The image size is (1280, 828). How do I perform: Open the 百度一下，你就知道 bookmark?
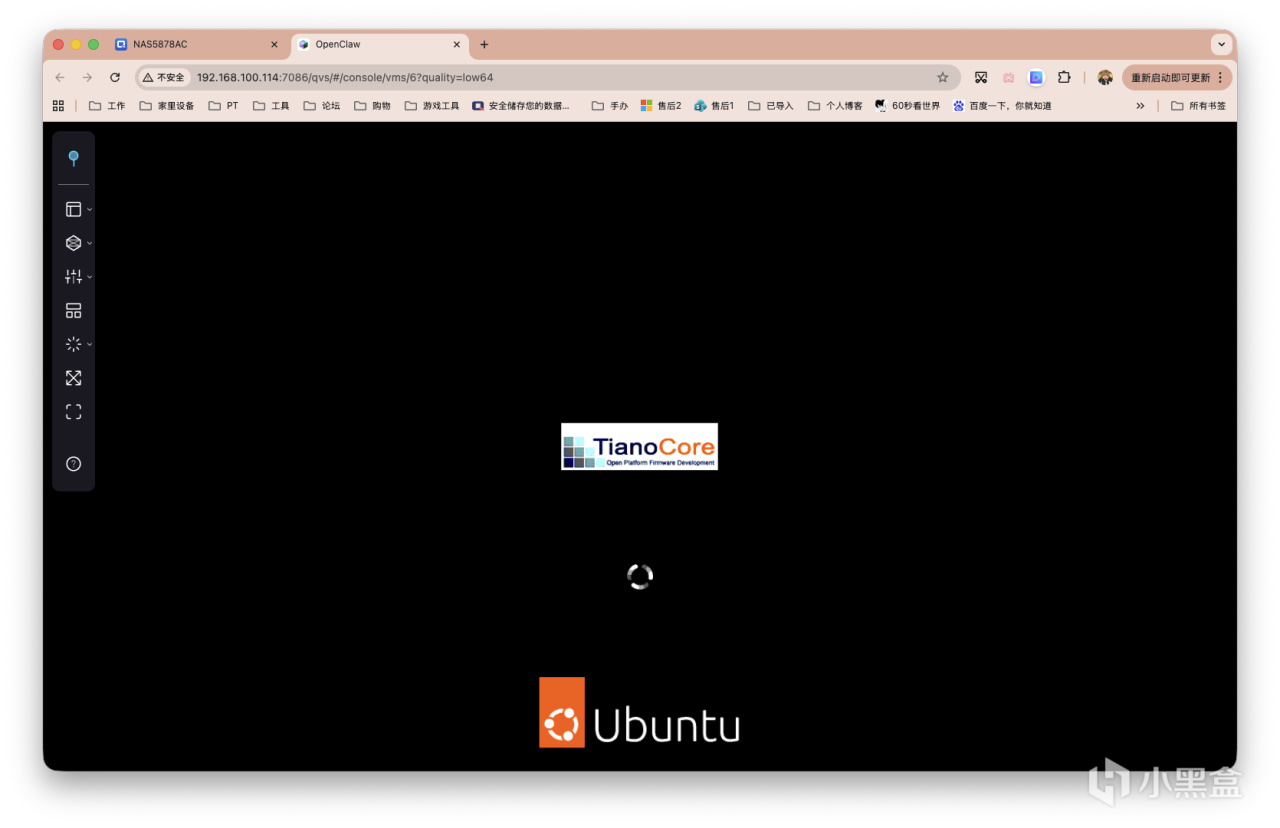[x=1002, y=106]
